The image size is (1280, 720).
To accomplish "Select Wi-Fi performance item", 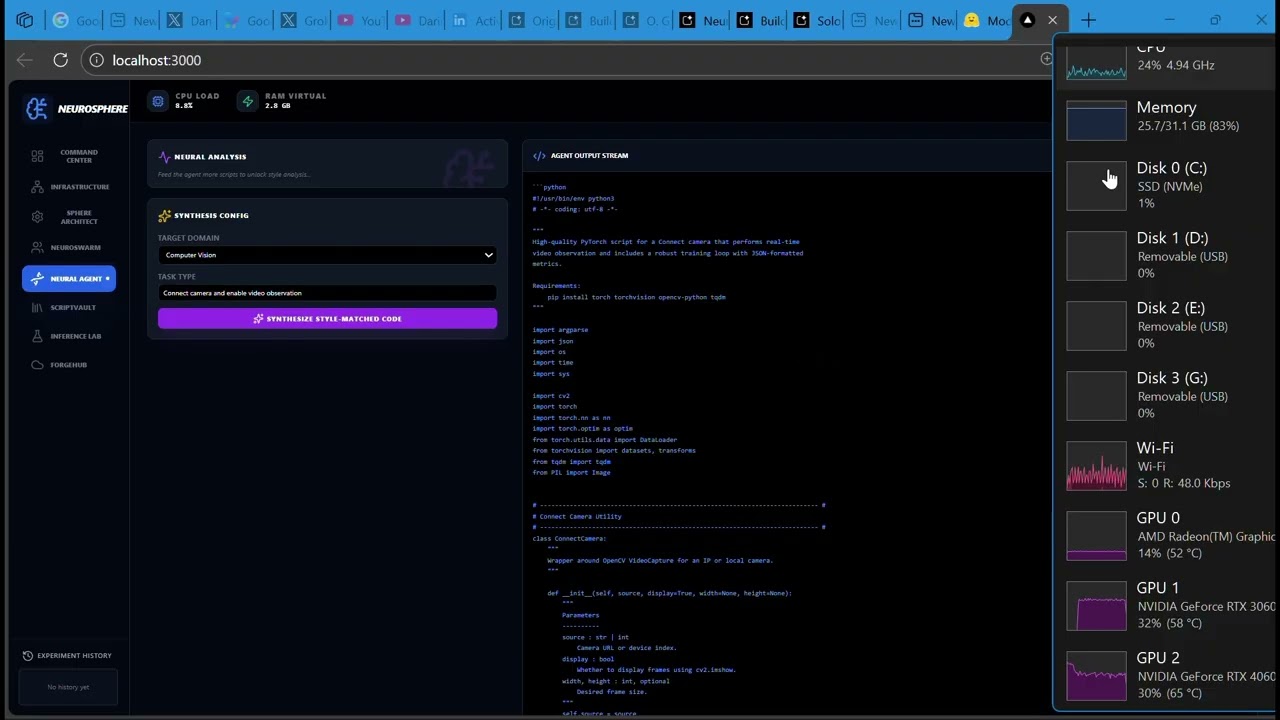I will [x=1166, y=466].
